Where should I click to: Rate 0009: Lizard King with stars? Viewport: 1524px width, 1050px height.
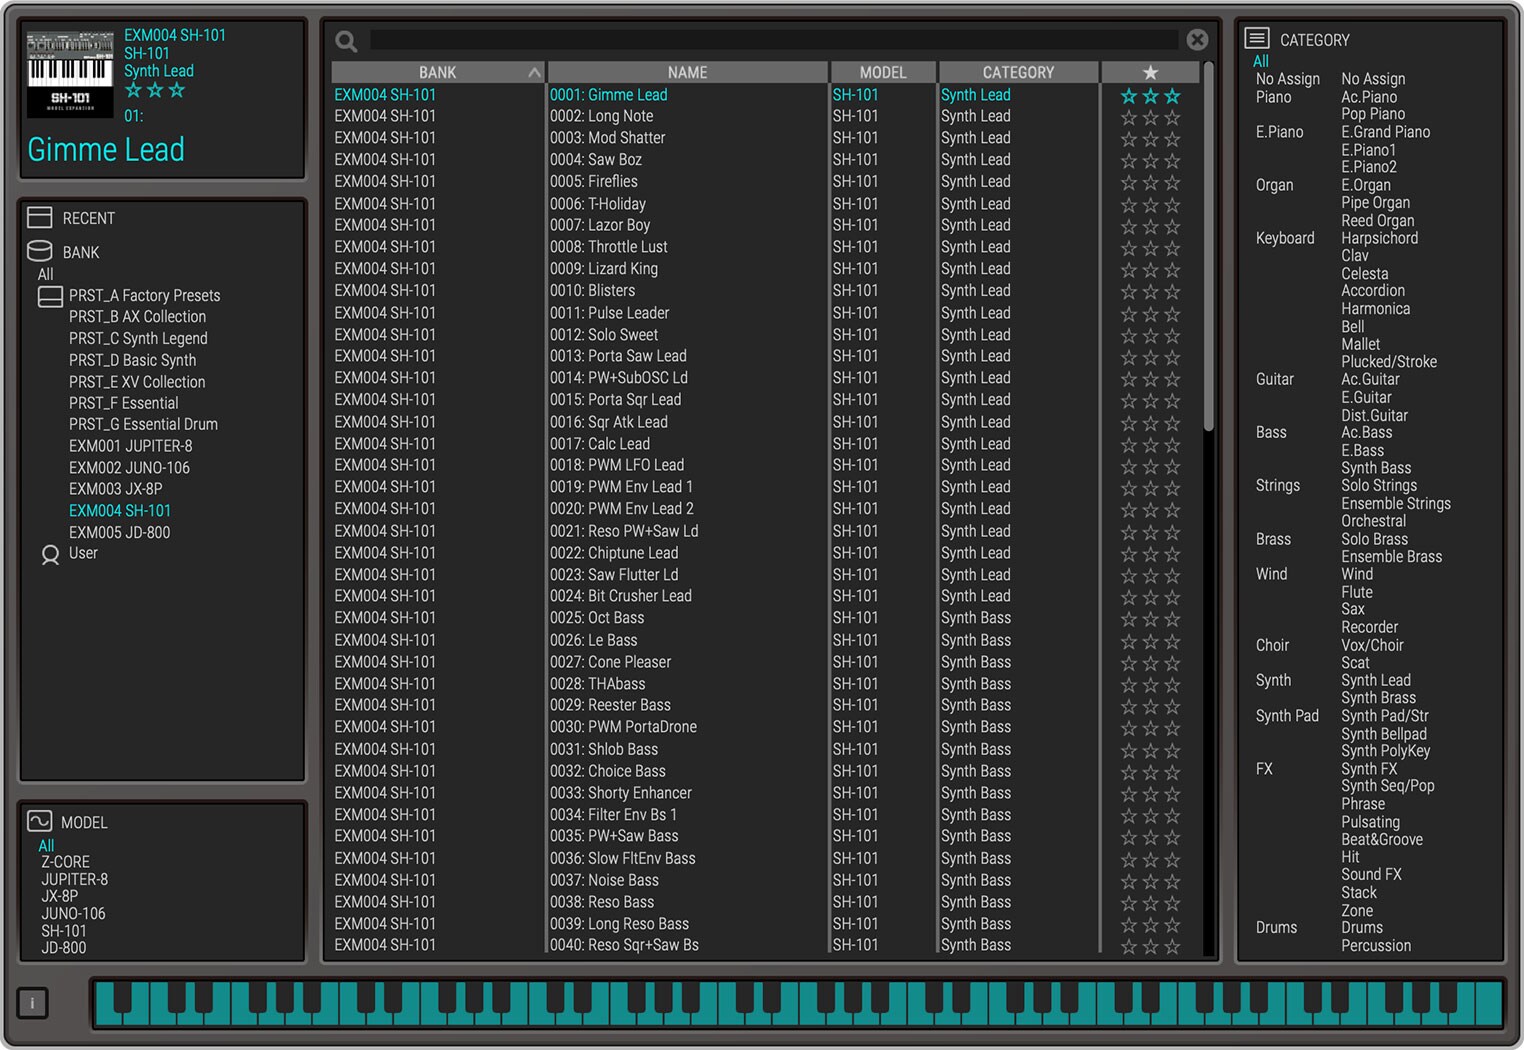pyautogui.click(x=1150, y=270)
